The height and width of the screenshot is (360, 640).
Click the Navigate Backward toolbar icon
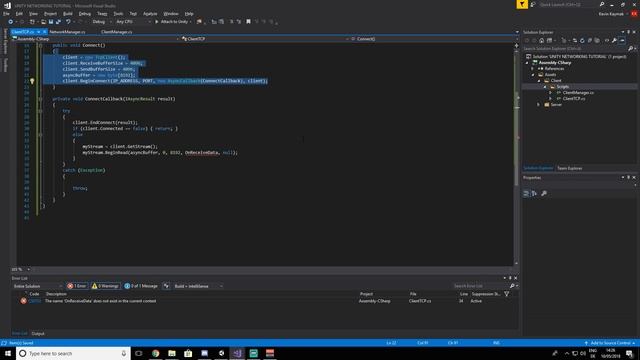[11, 22]
